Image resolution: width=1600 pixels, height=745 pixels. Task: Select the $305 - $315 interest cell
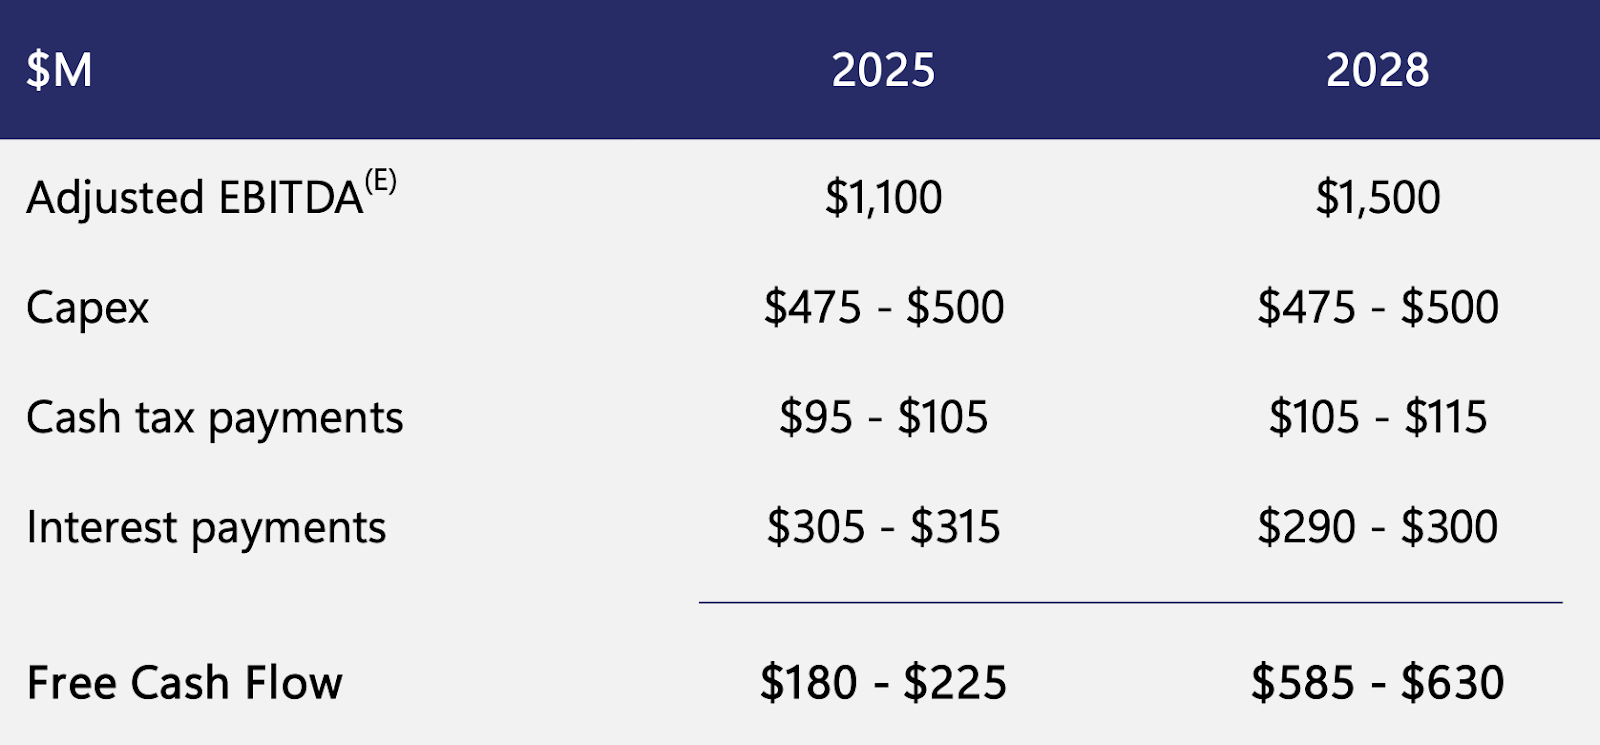tap(883, 527)
